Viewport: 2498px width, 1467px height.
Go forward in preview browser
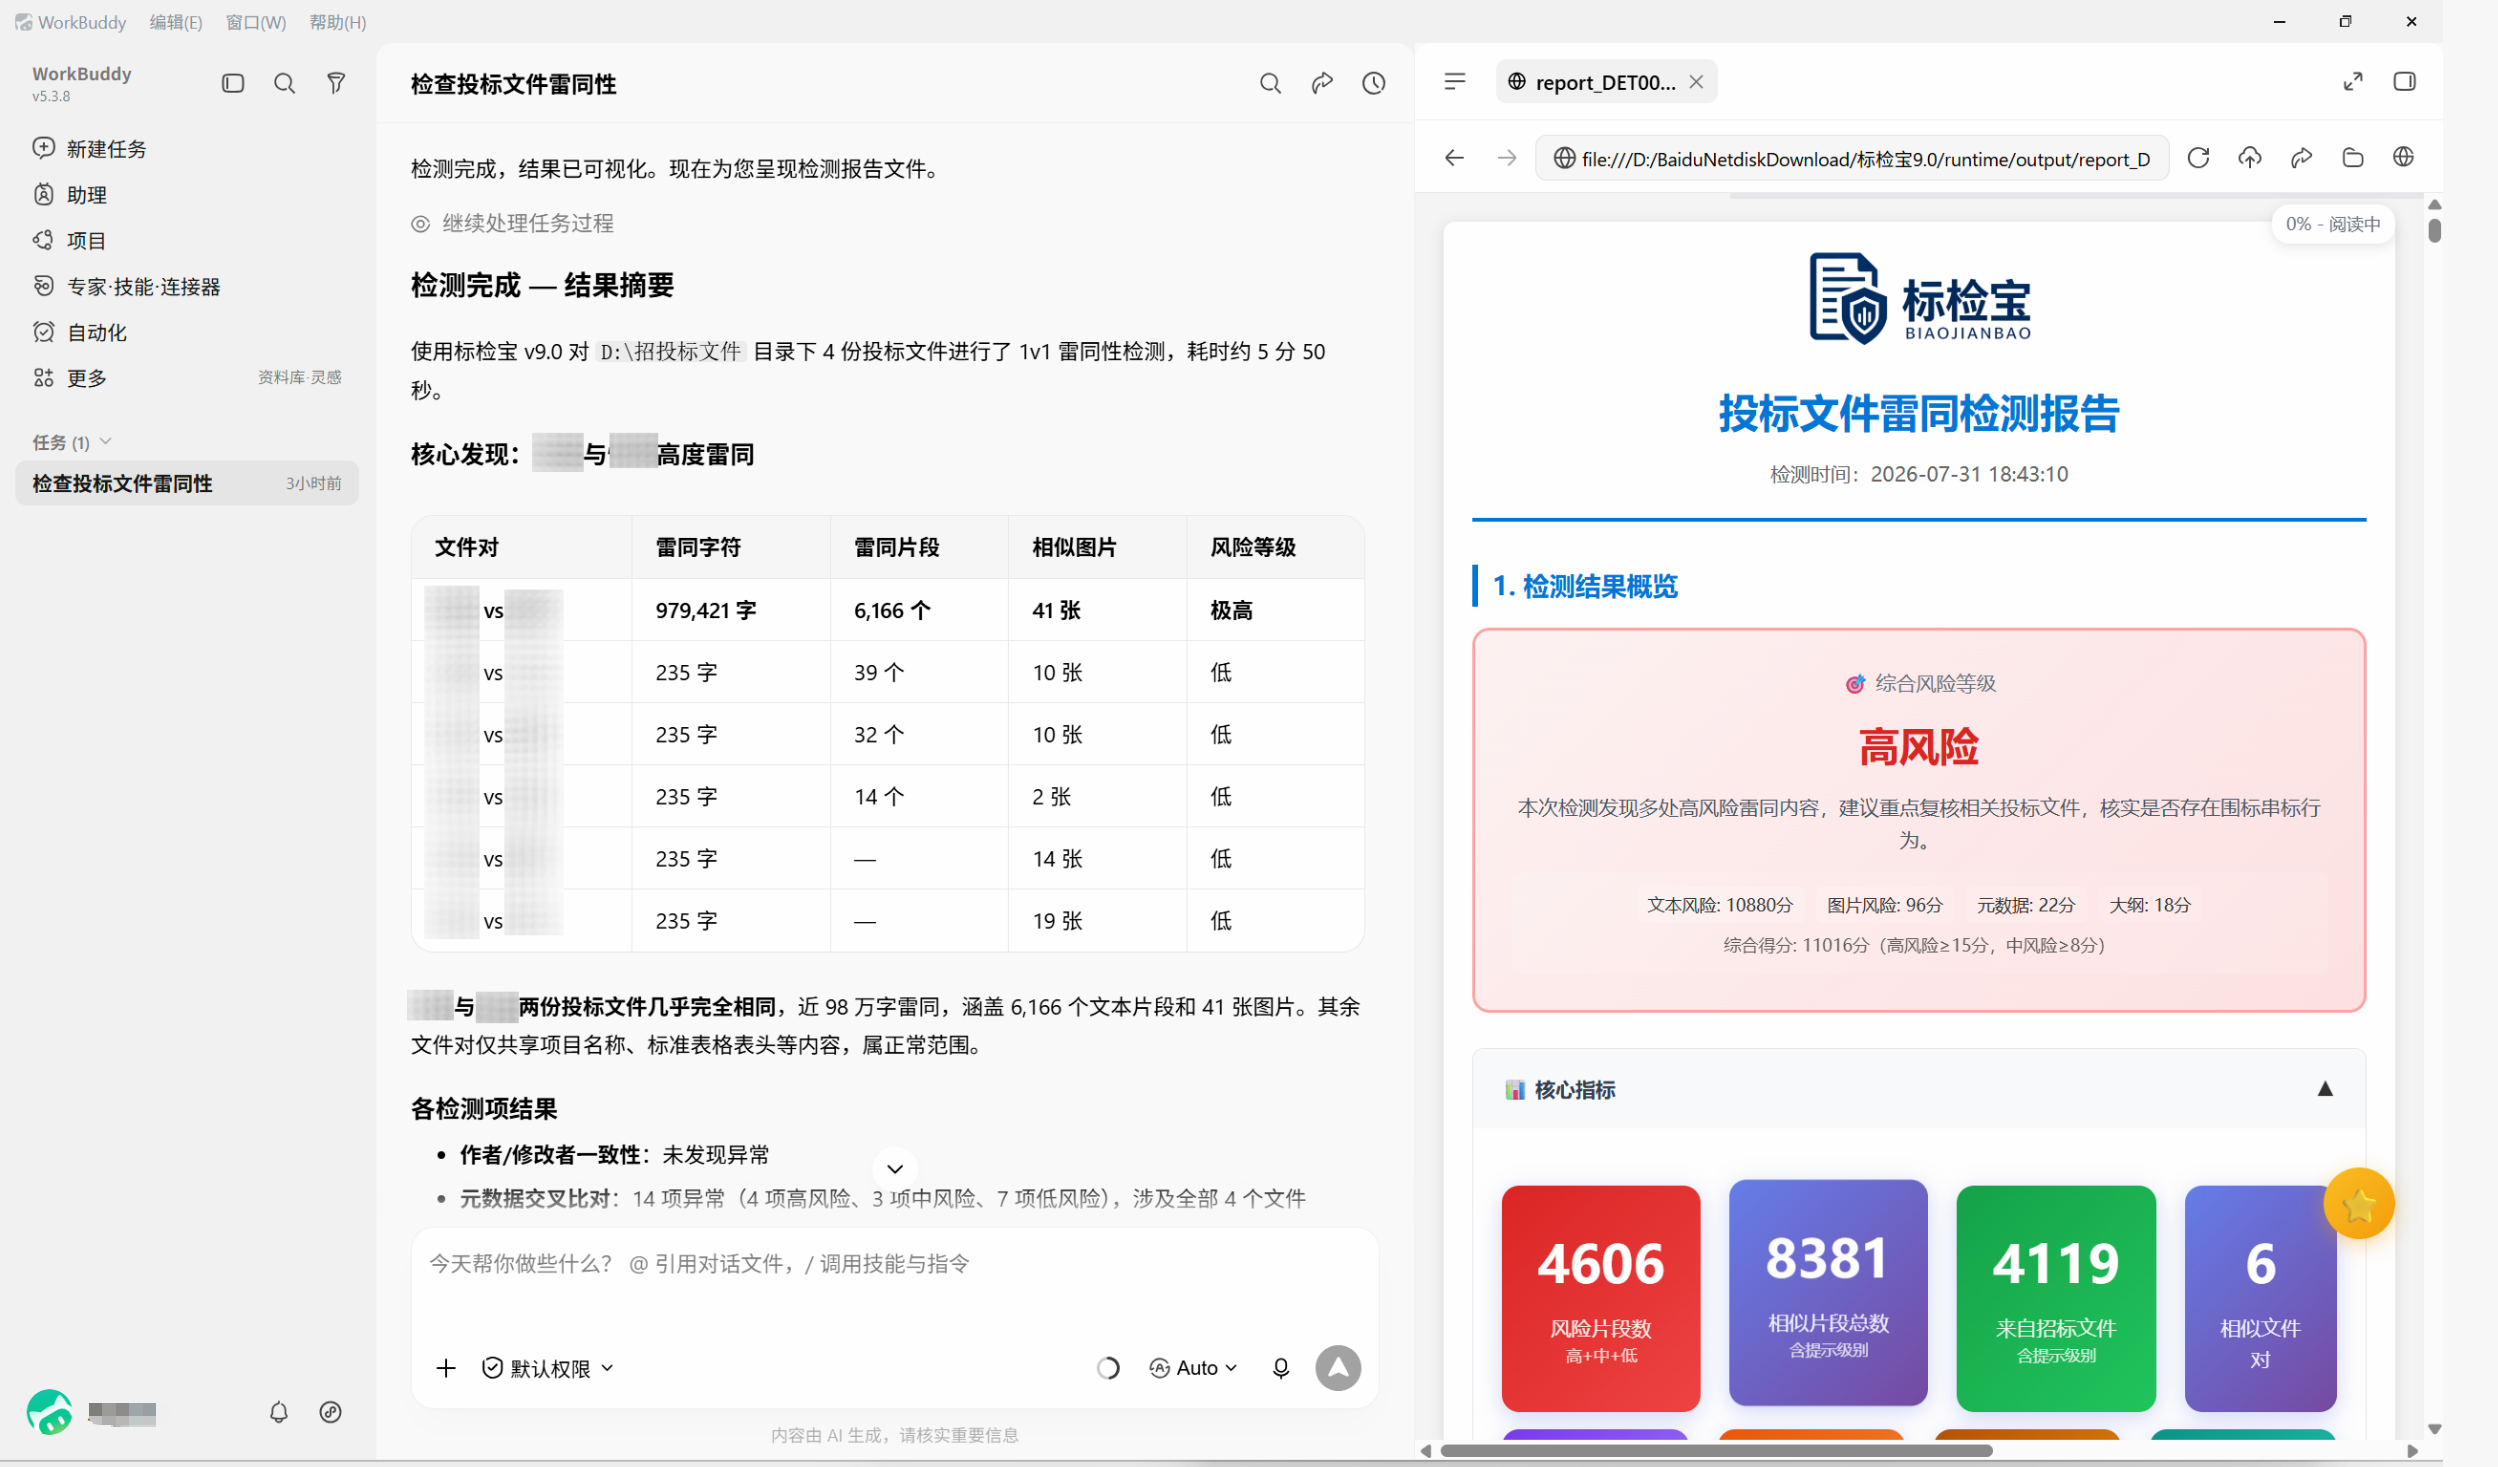pos(1507,158)
